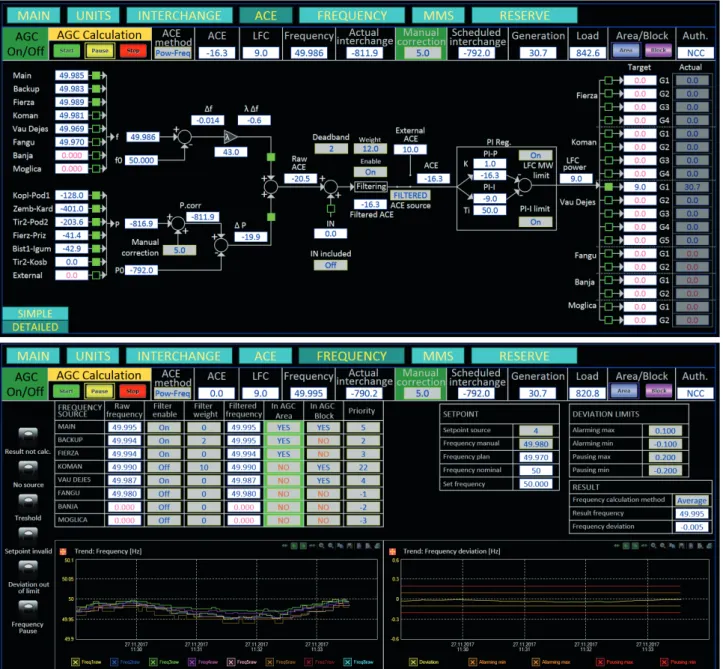This screenshot has width=723, height=669.
Task: Click the Result not calc. indicator lamp
Action: click(28, 436)
